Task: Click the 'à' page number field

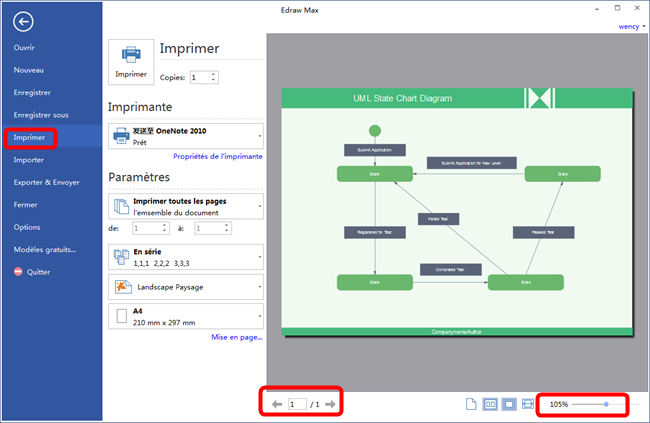Action: click(x=209, y=228)
